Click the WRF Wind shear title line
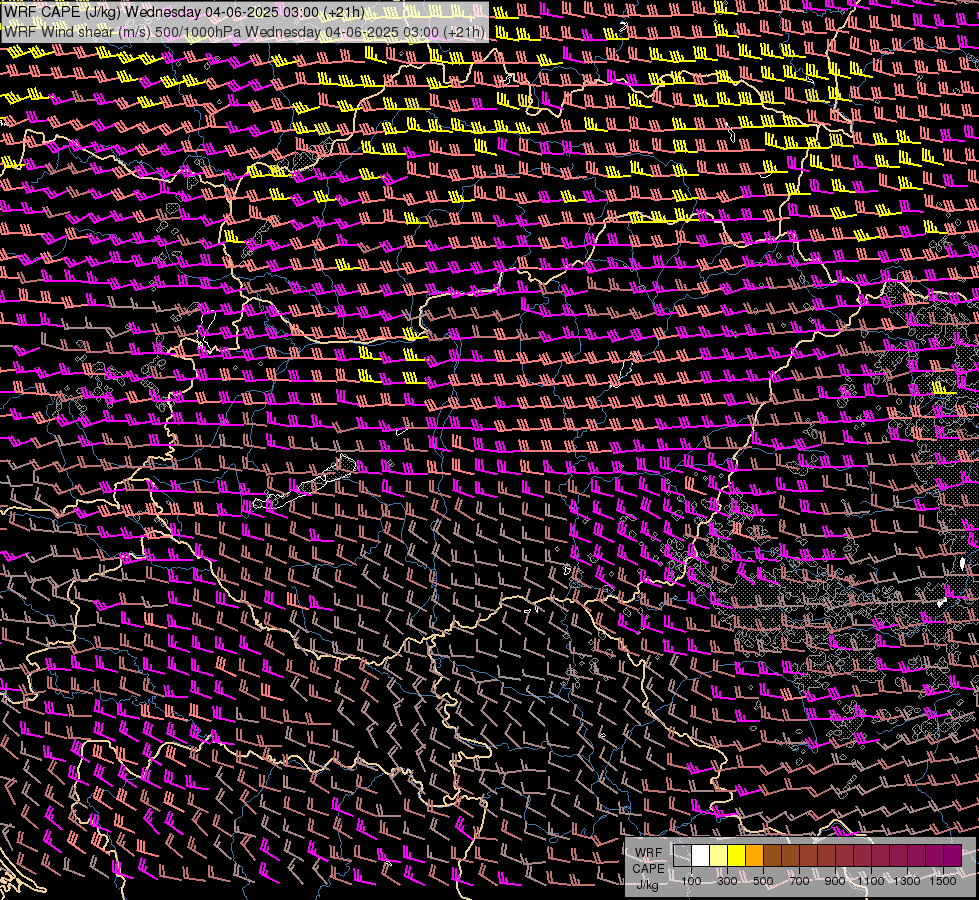 point(244,32)
